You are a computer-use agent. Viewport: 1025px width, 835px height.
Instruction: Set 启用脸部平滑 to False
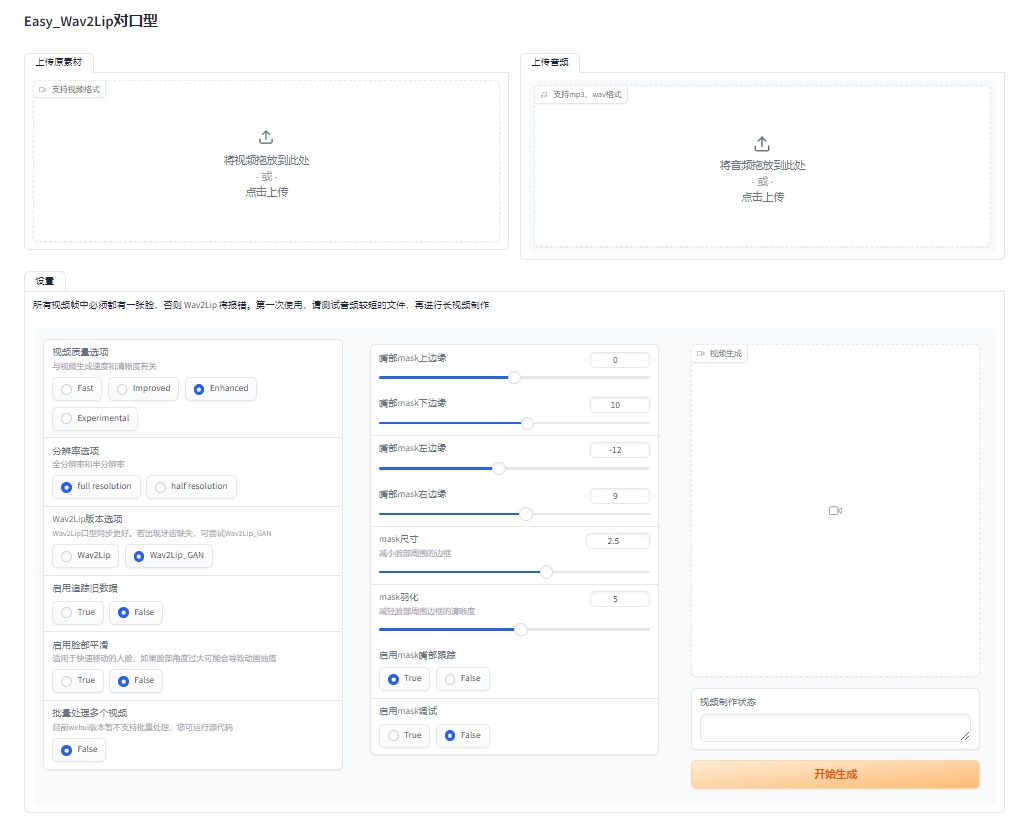136,681
